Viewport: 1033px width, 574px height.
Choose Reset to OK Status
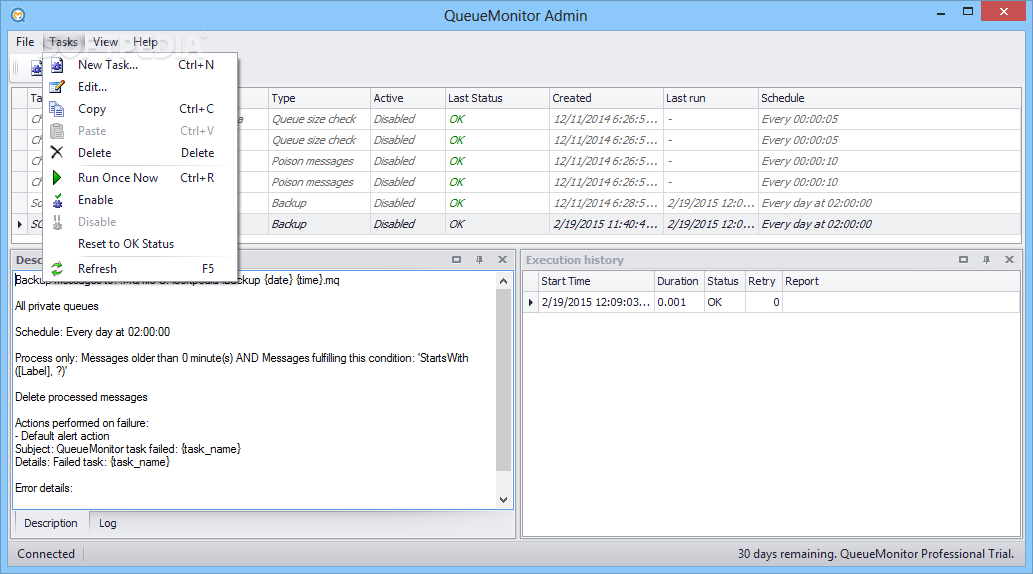140,244
